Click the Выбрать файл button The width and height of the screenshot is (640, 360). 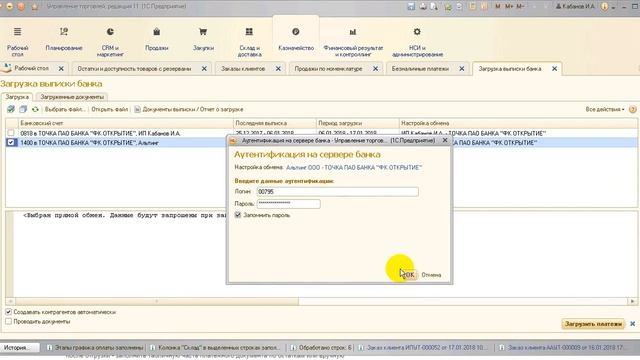(64, 109)
